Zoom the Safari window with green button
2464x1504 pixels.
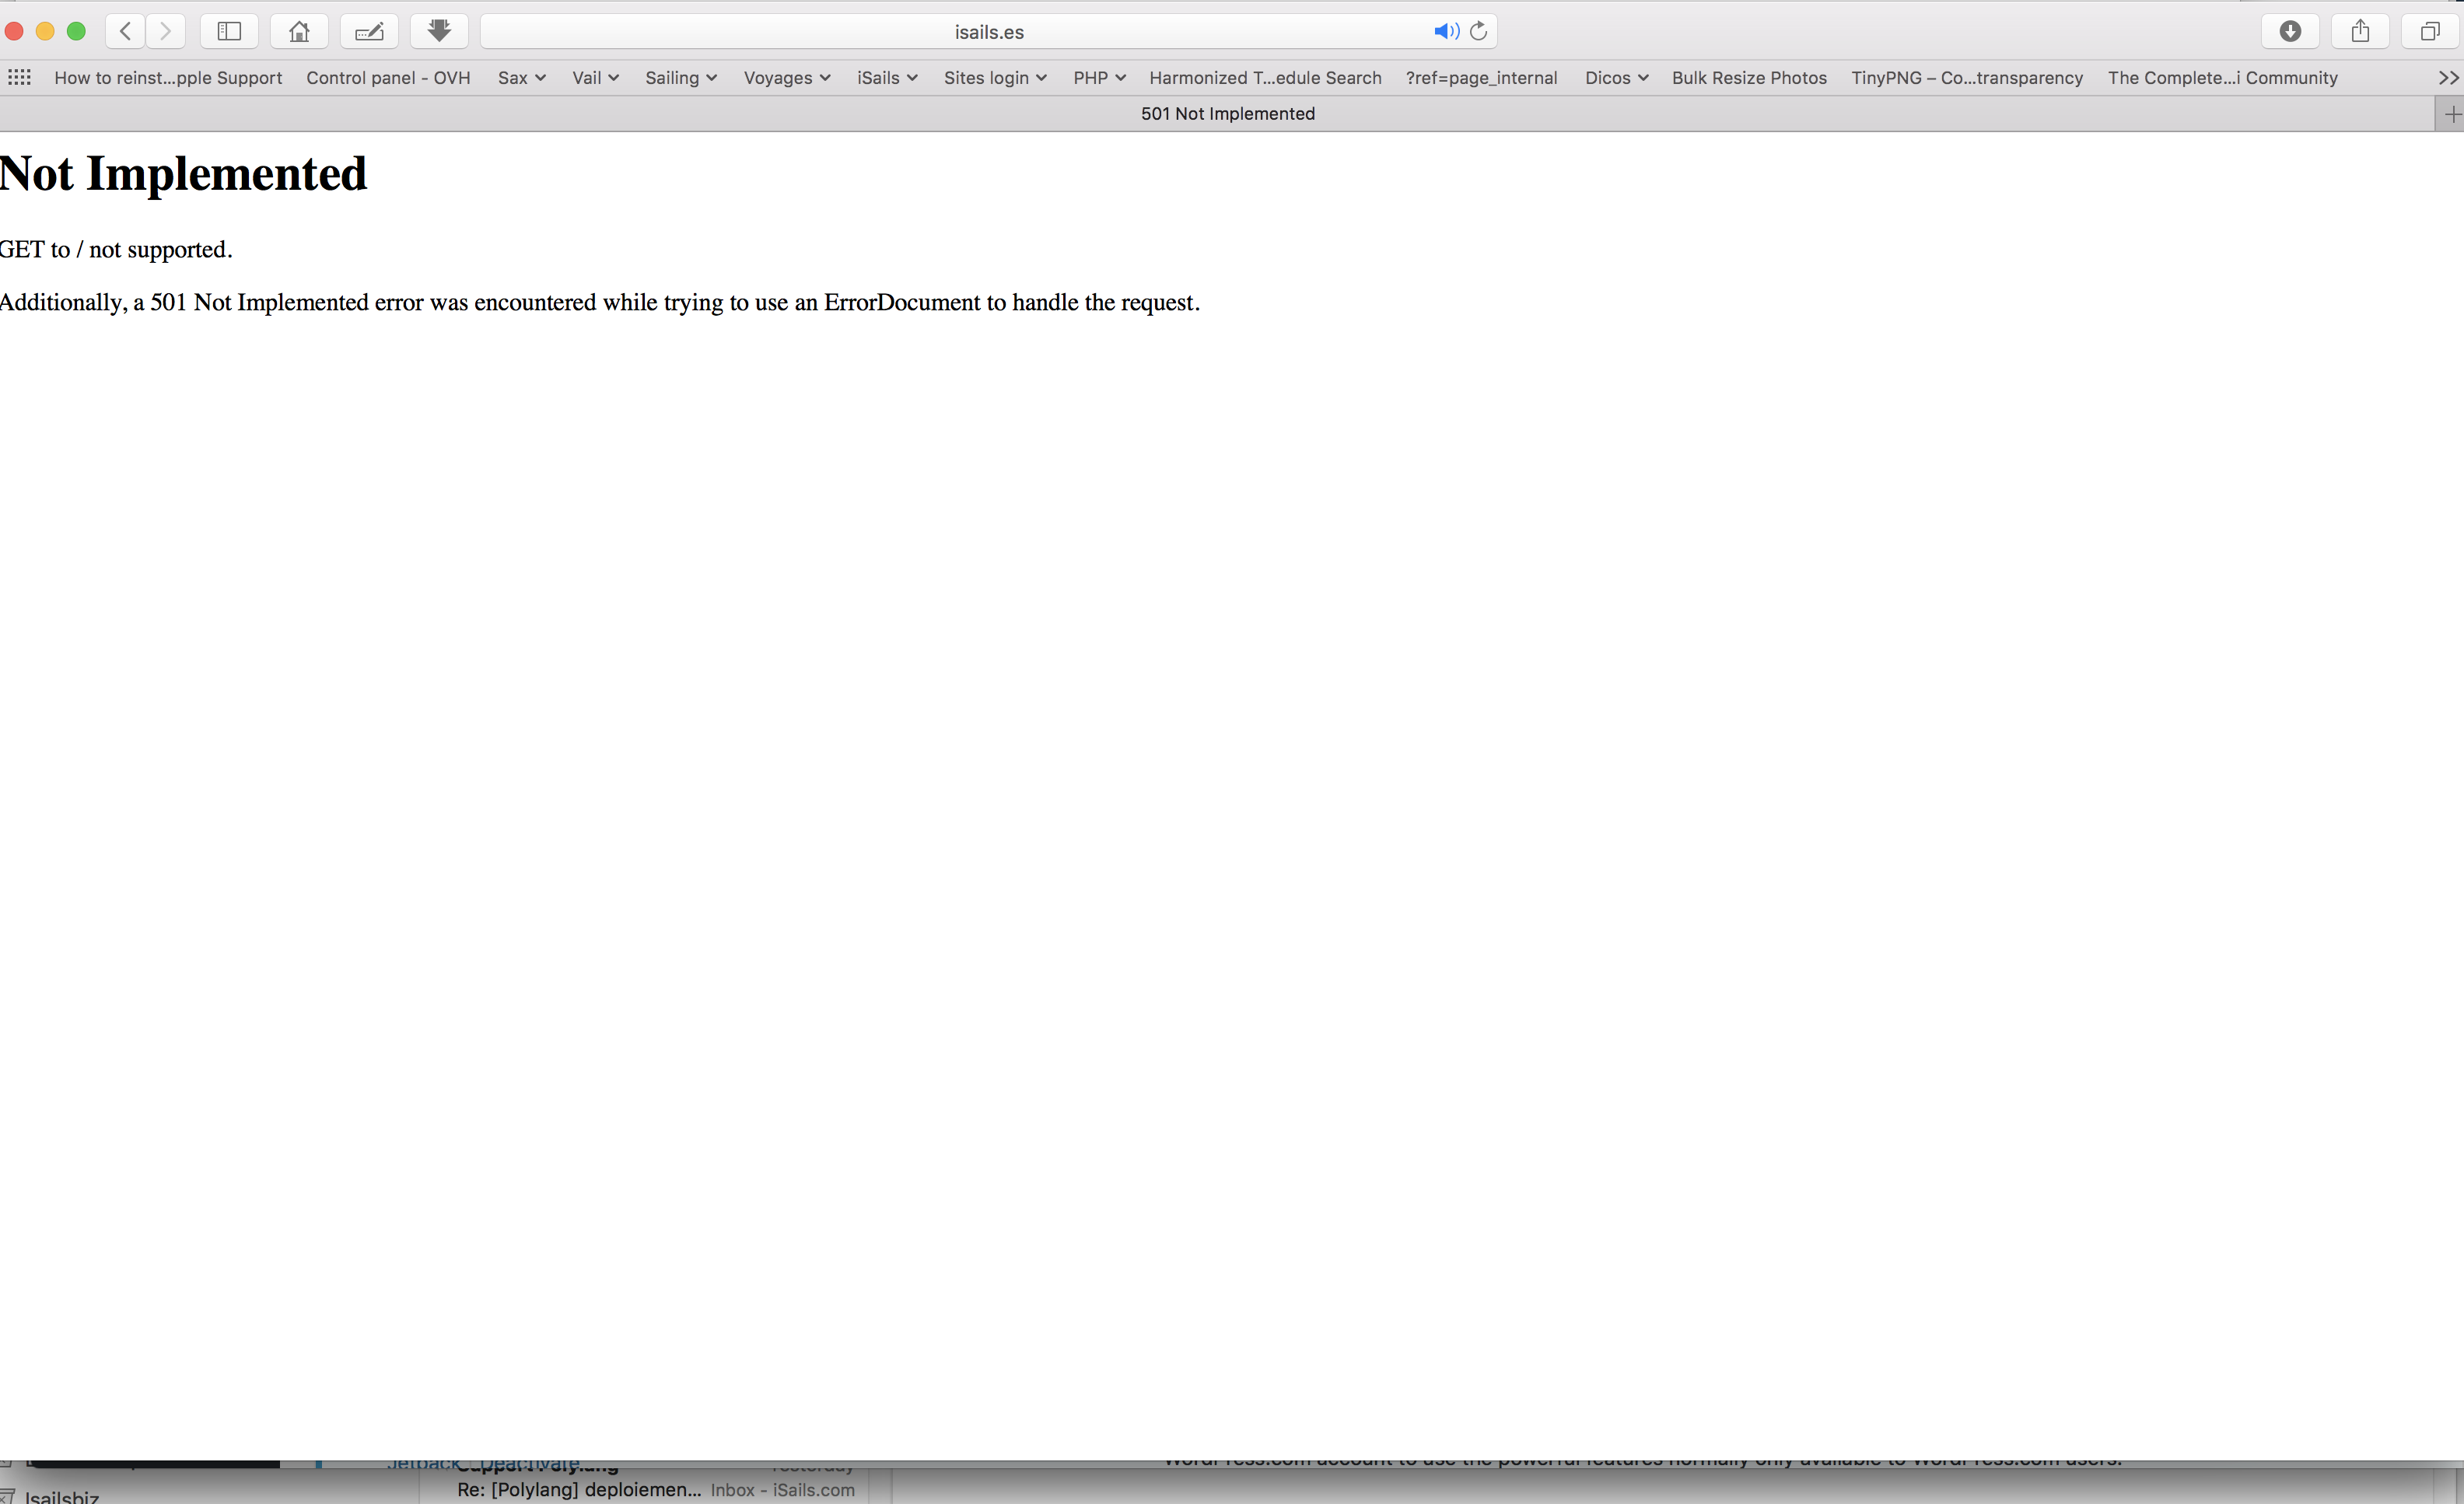click(76, 31)
